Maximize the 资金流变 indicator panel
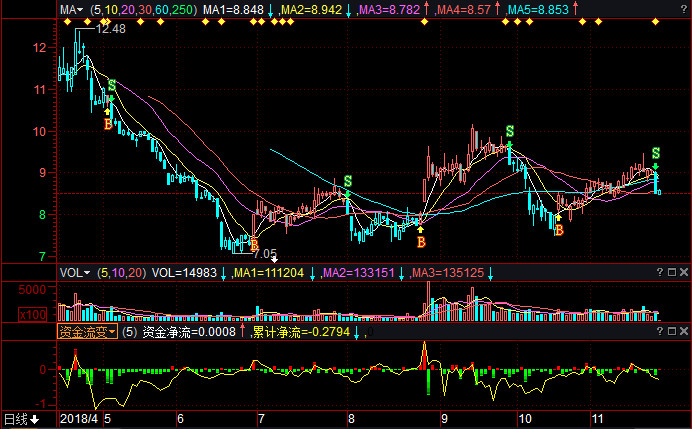 [x=672, y=331]
